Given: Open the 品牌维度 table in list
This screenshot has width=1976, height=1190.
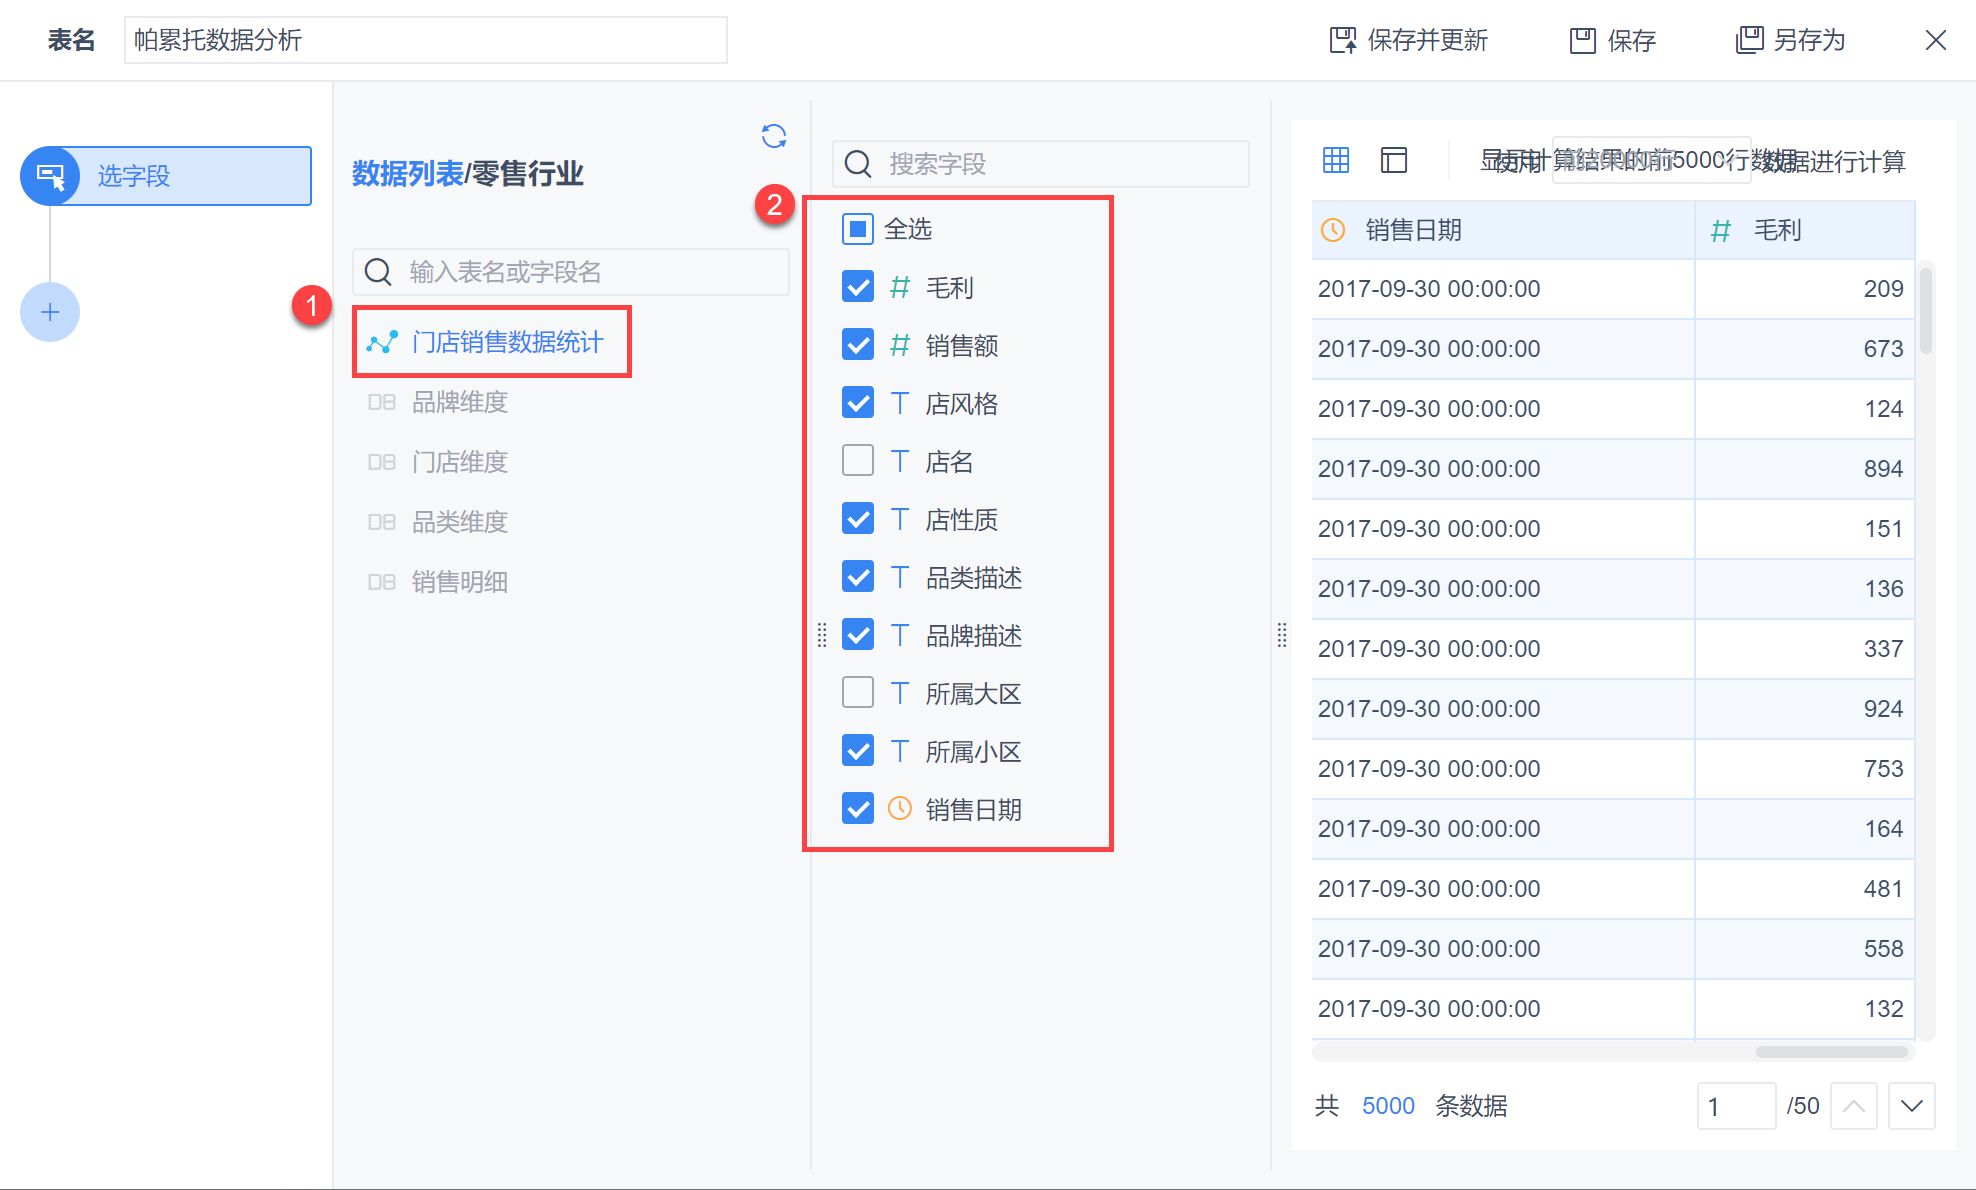Looking at the screenshot, I should click(459, 402).
